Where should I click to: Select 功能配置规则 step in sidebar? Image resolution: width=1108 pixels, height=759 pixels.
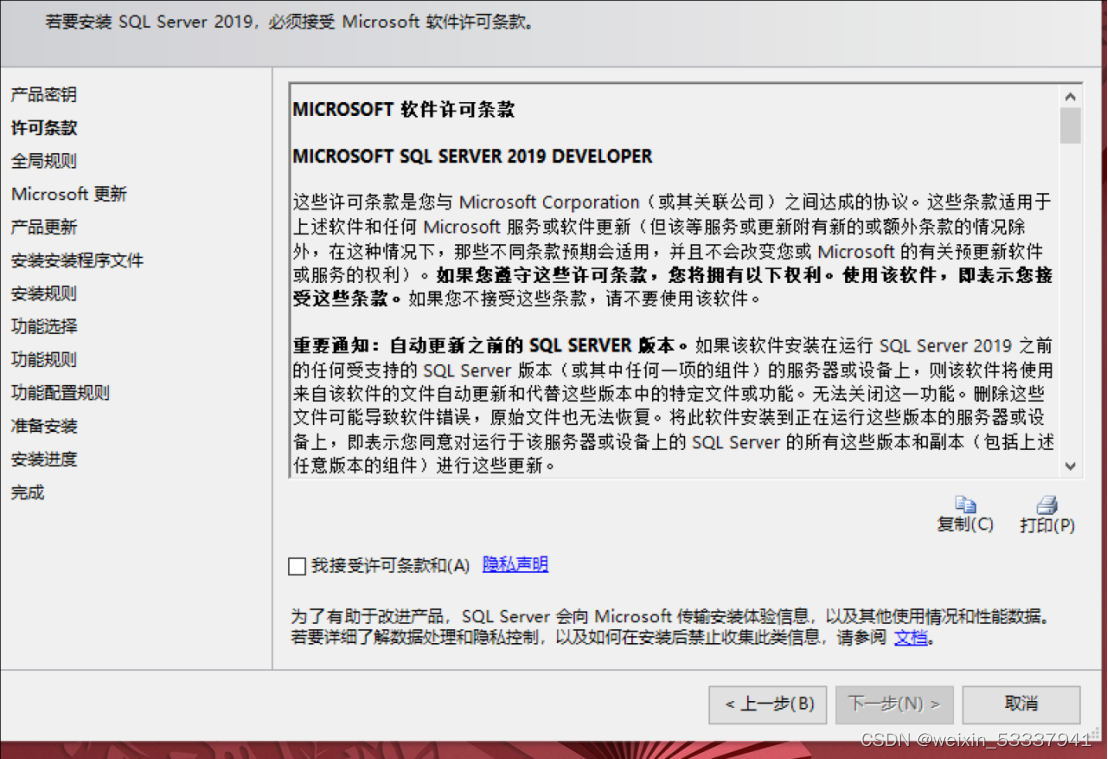pyautogui.click(x=61, y=393)
